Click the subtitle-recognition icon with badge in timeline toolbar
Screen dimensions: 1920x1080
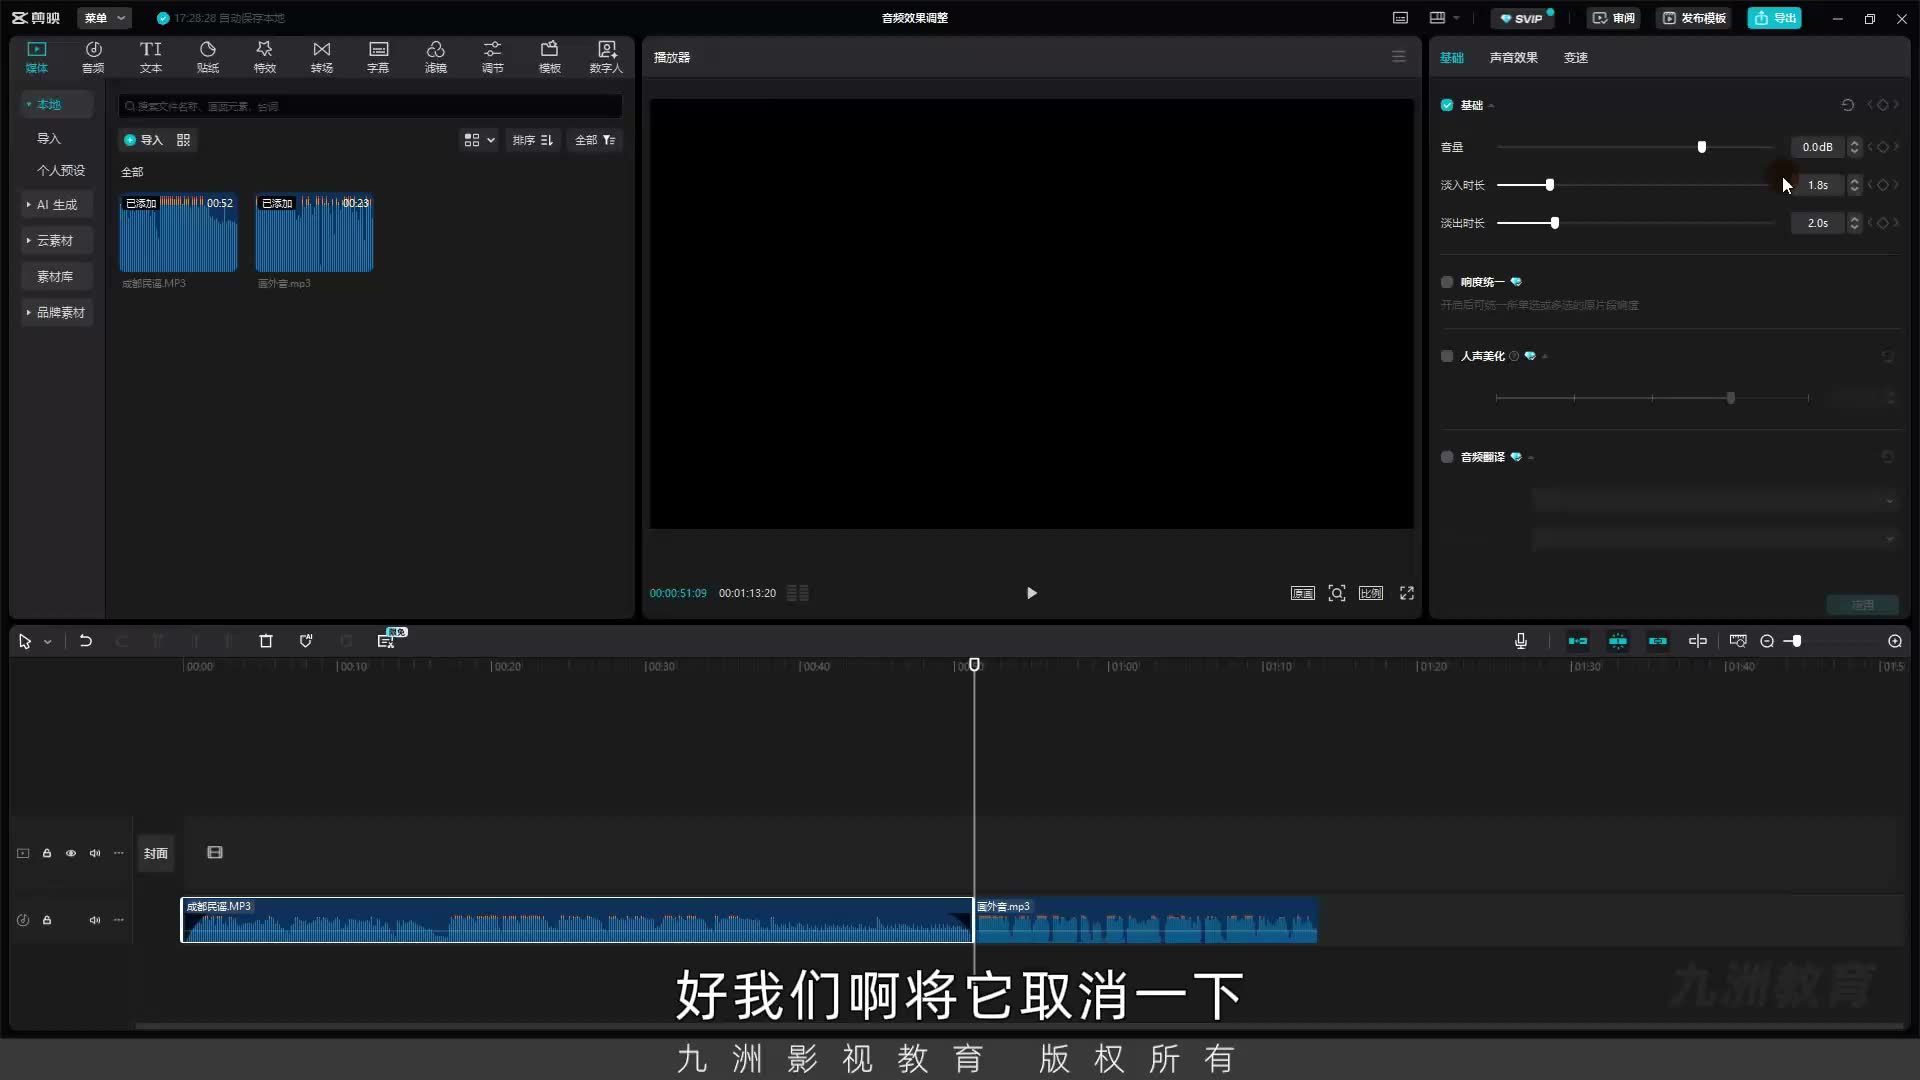point(387,641)
